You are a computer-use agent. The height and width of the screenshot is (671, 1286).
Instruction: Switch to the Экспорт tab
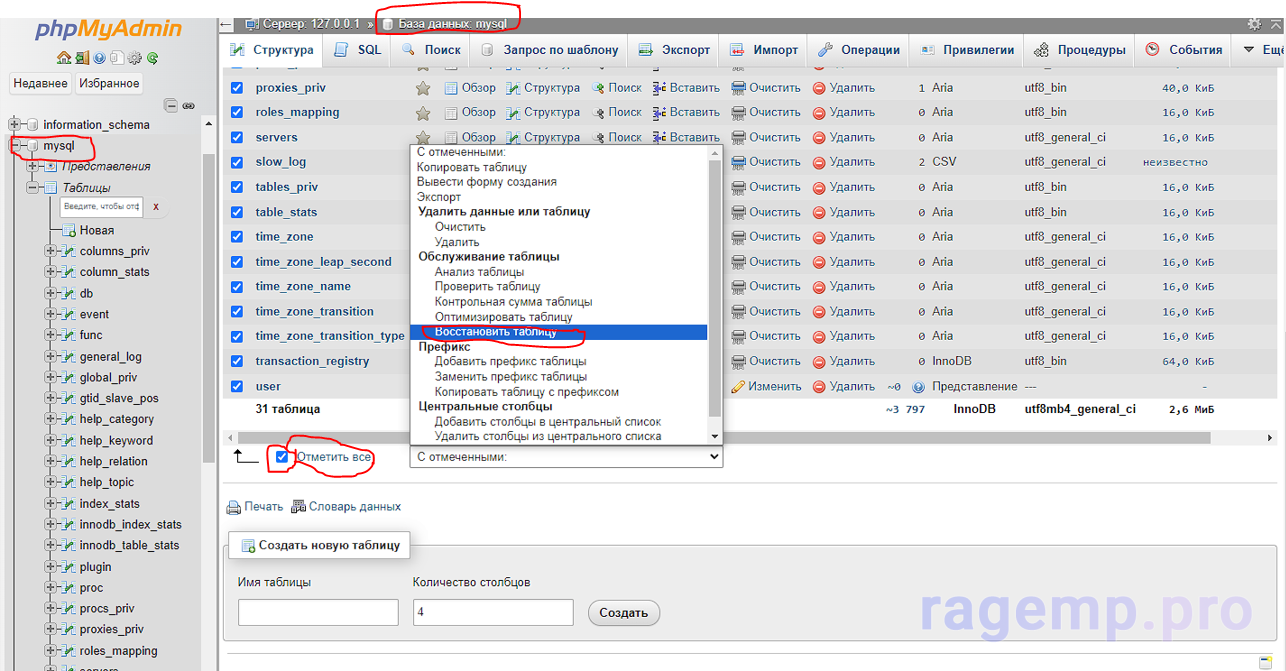pos(674,49)
